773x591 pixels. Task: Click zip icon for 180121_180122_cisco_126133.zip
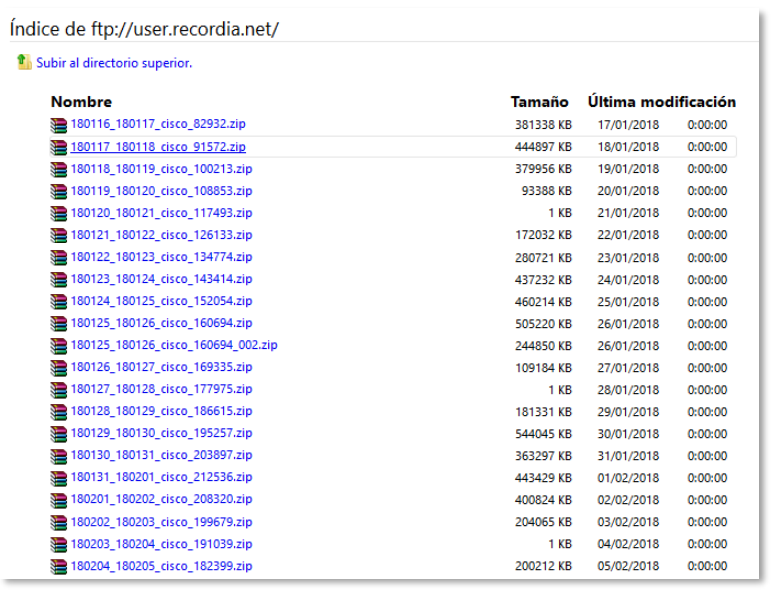(58, 236)
